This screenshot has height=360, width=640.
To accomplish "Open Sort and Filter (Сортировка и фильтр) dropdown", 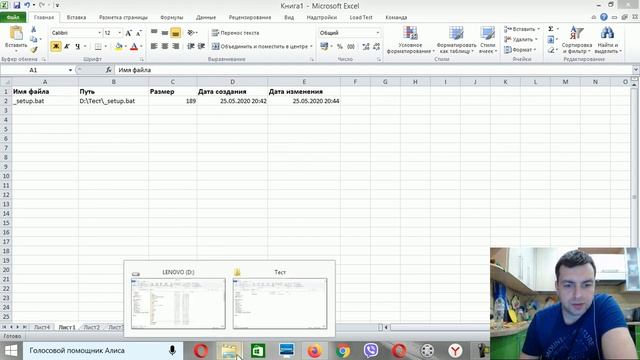I will [x=577, y=40].
